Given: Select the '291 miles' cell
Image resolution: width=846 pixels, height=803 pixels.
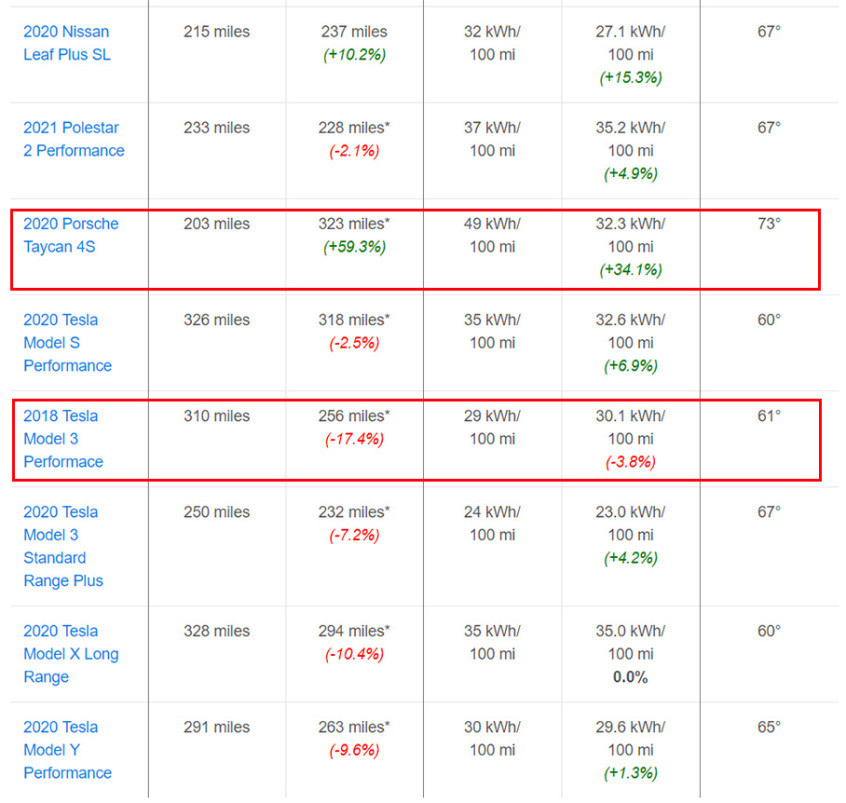Looking at the screenshot, I should click(x=216, y=727).
